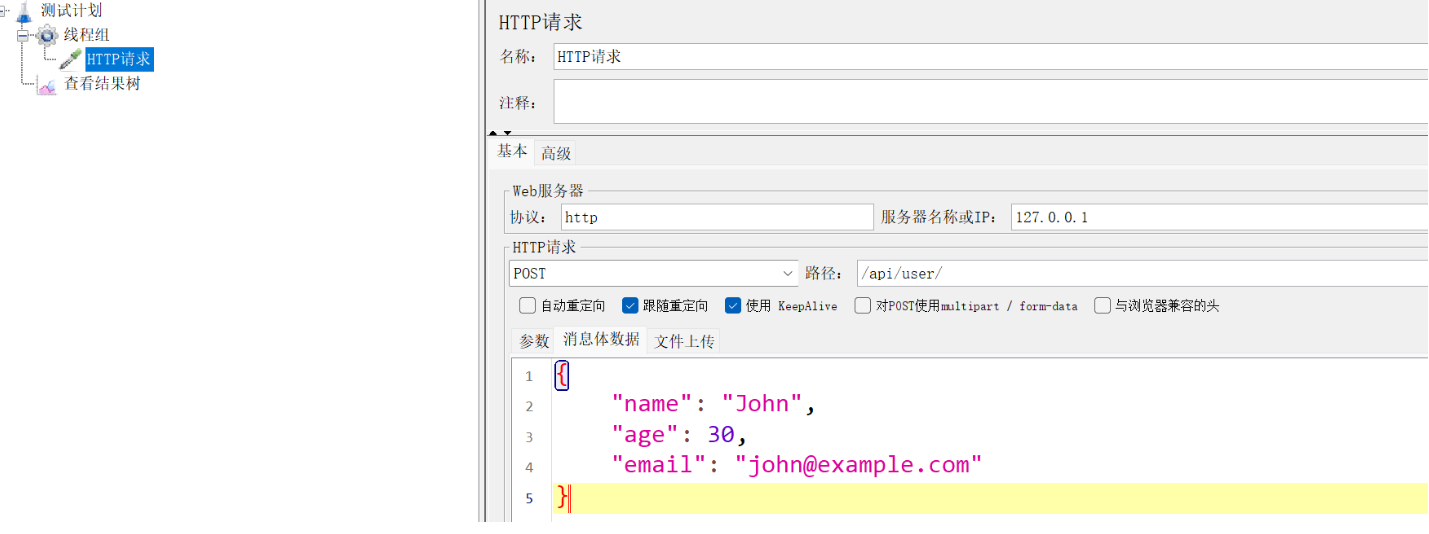Collapse the 测试计划 tree node
This screenshot has width=1429, height=534.
(5, 11)
